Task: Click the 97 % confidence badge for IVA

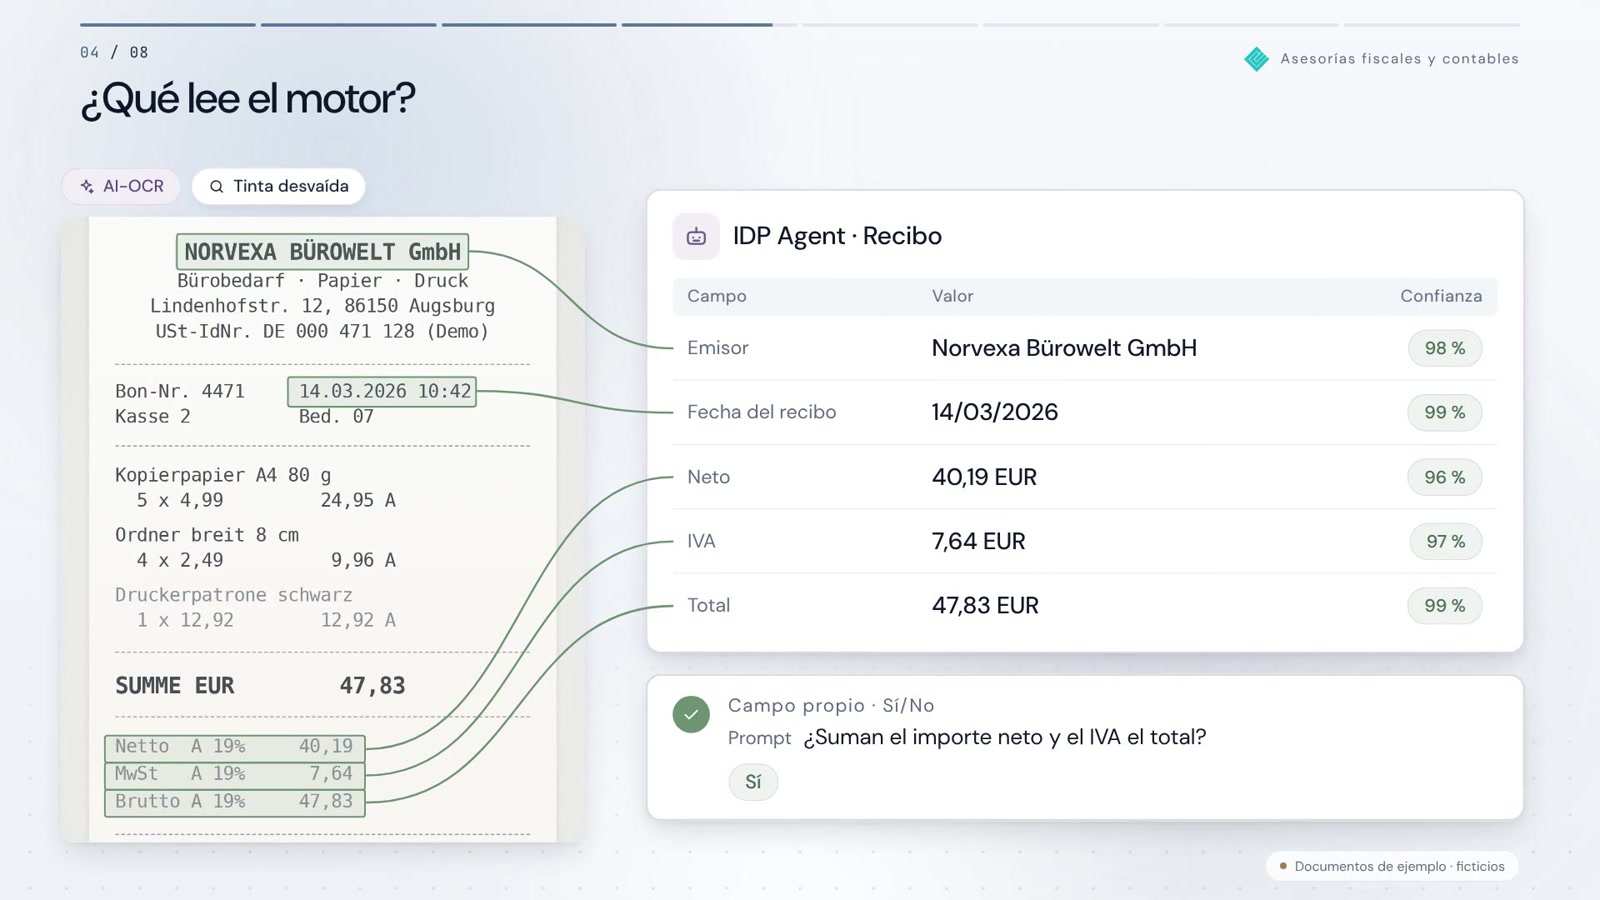Action: pyautogui.click(x=1446, y=541)
